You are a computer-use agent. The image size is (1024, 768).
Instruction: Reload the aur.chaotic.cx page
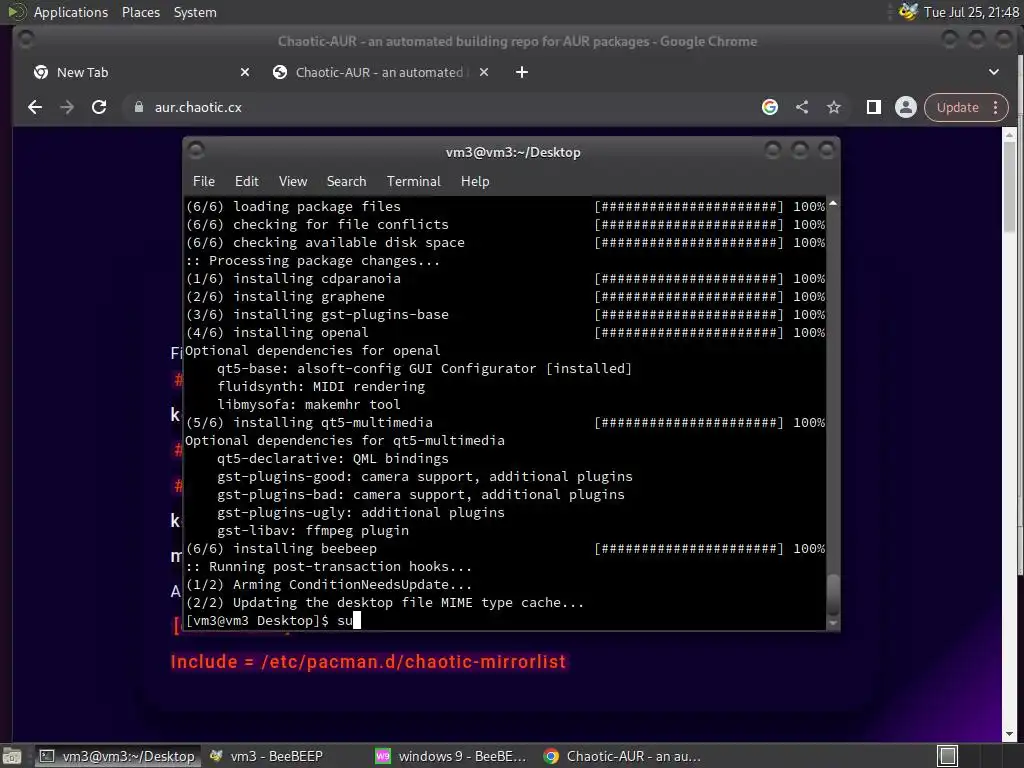click(99, 107)
